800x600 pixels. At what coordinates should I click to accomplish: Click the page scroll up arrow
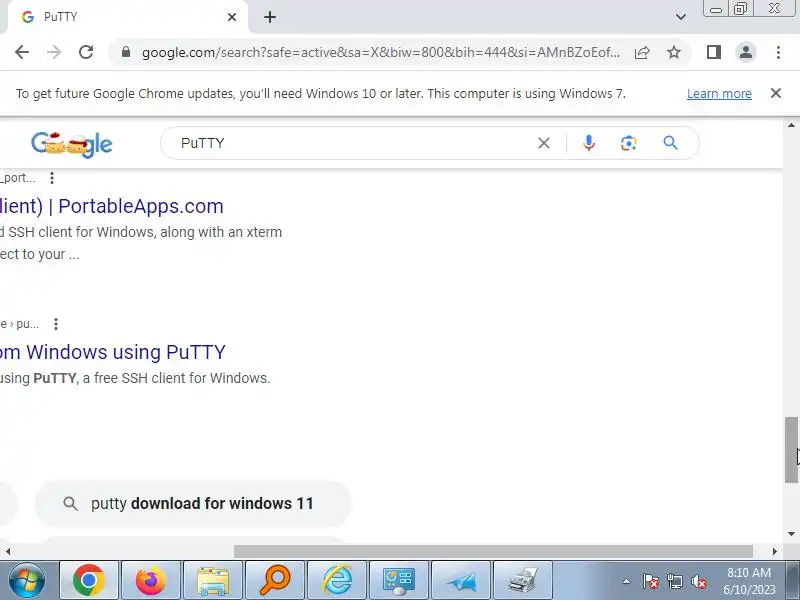coord(791,125)
